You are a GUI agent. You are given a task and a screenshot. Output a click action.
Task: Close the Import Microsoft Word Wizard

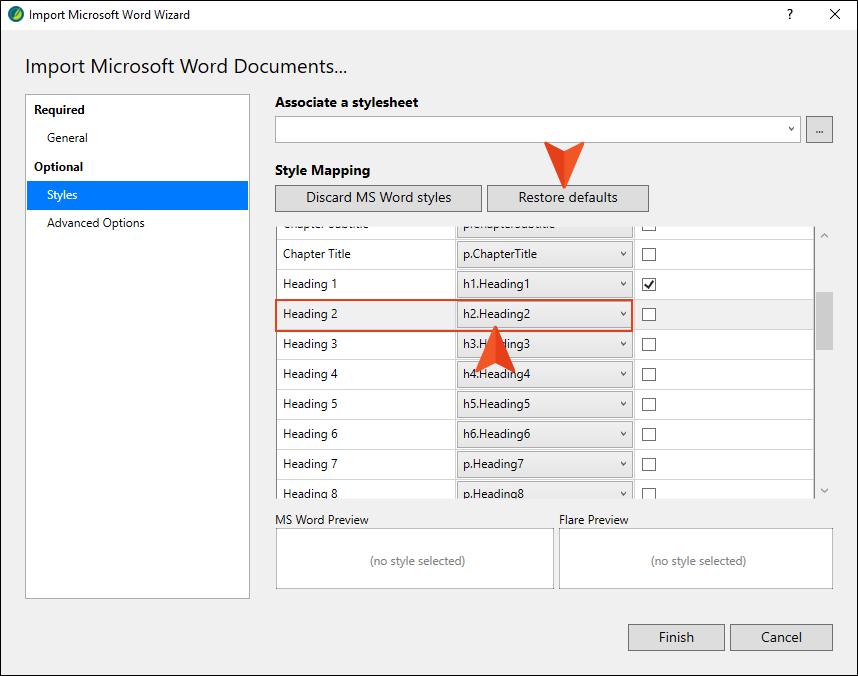pos(834,14)
